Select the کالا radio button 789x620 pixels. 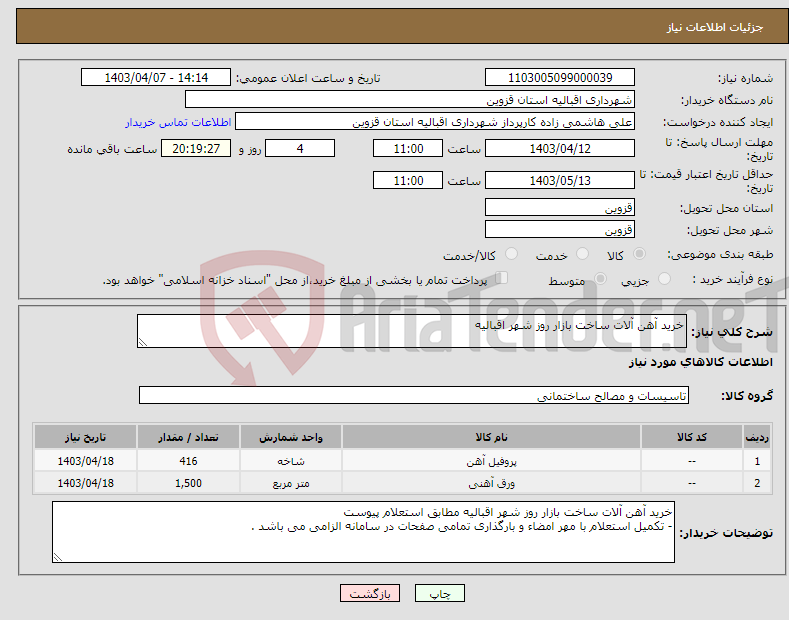pyautogui.click(x=639, y=254)
